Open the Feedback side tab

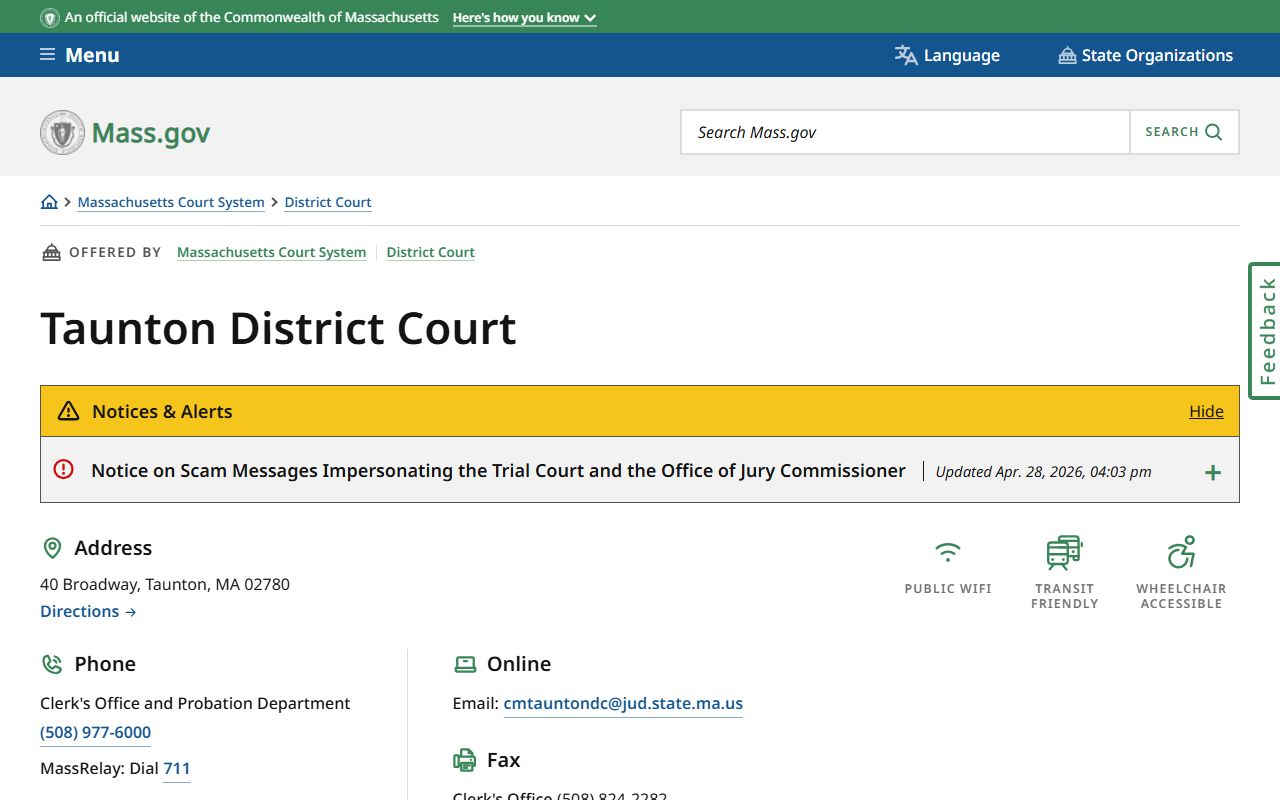tap(1265, 331)
